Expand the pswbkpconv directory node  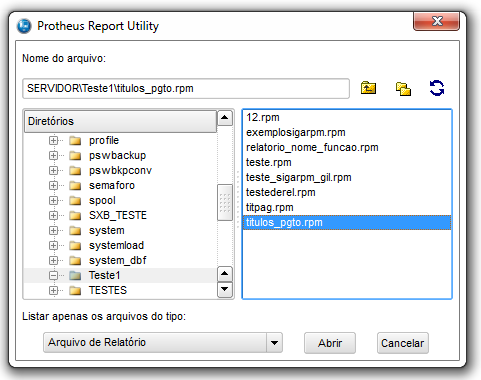coord(53,171)
